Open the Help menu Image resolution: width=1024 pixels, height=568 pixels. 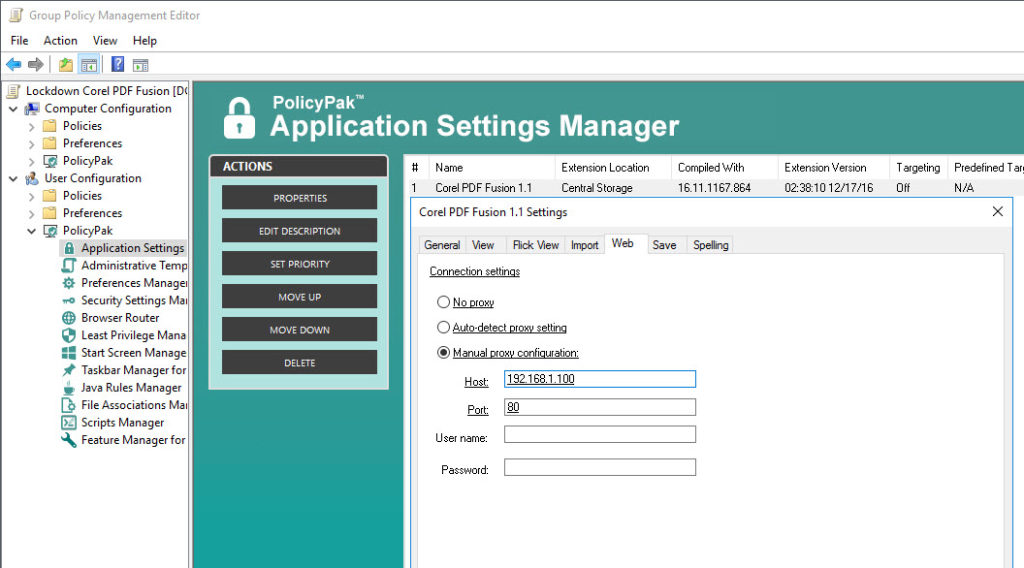(x=144, y=40)
